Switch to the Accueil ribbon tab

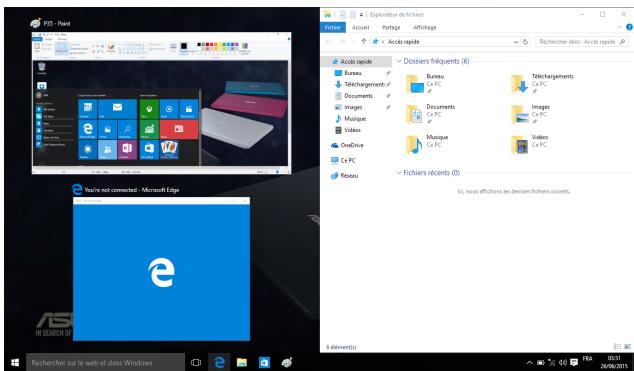click(x=360, y=27)
